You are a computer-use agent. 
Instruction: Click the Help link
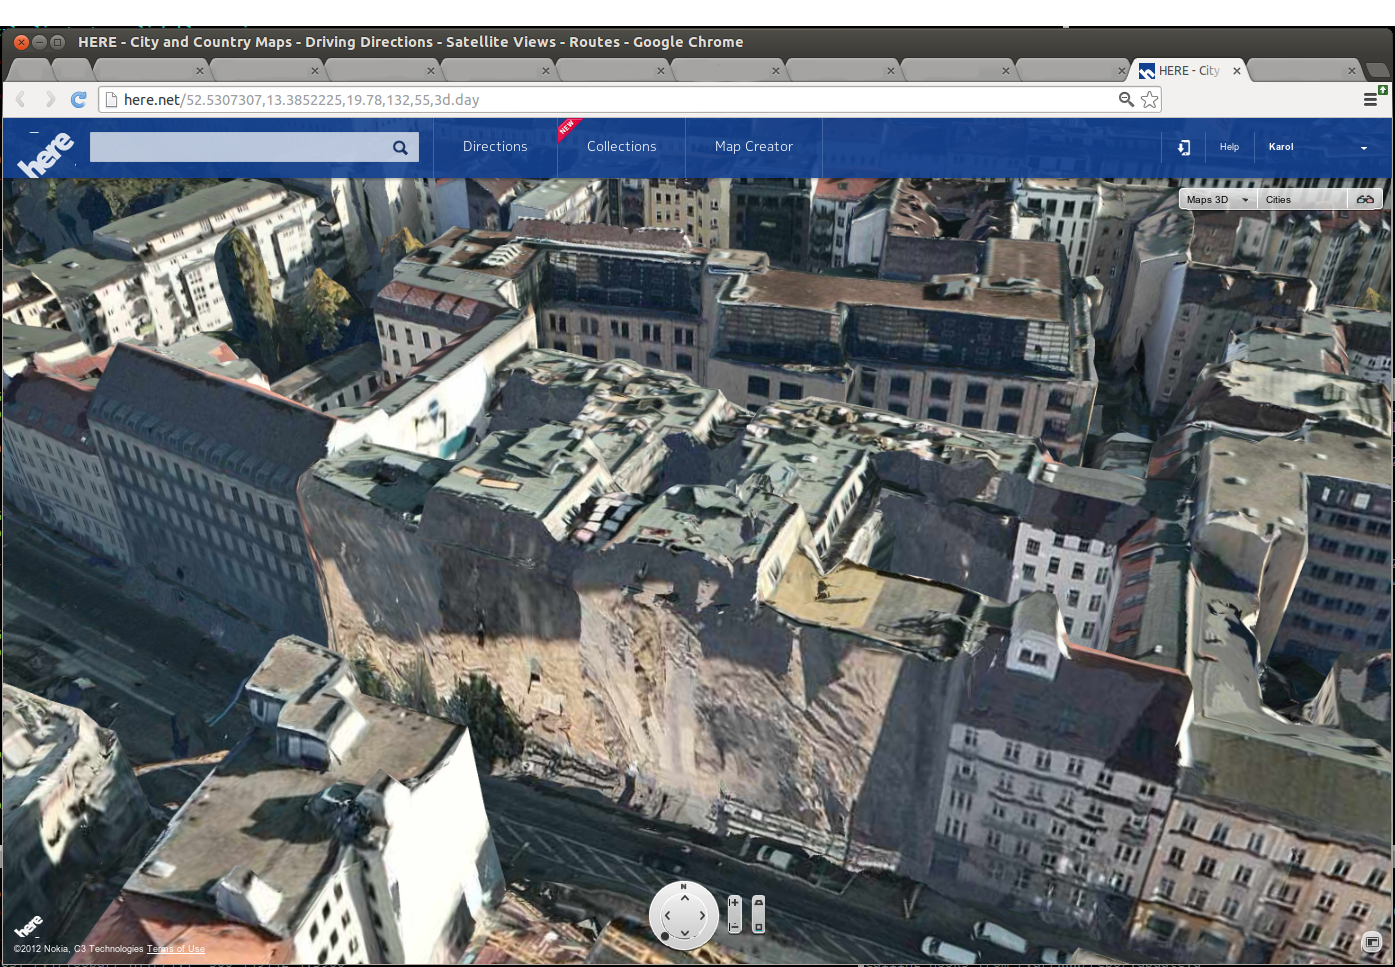click(1229, 147)
